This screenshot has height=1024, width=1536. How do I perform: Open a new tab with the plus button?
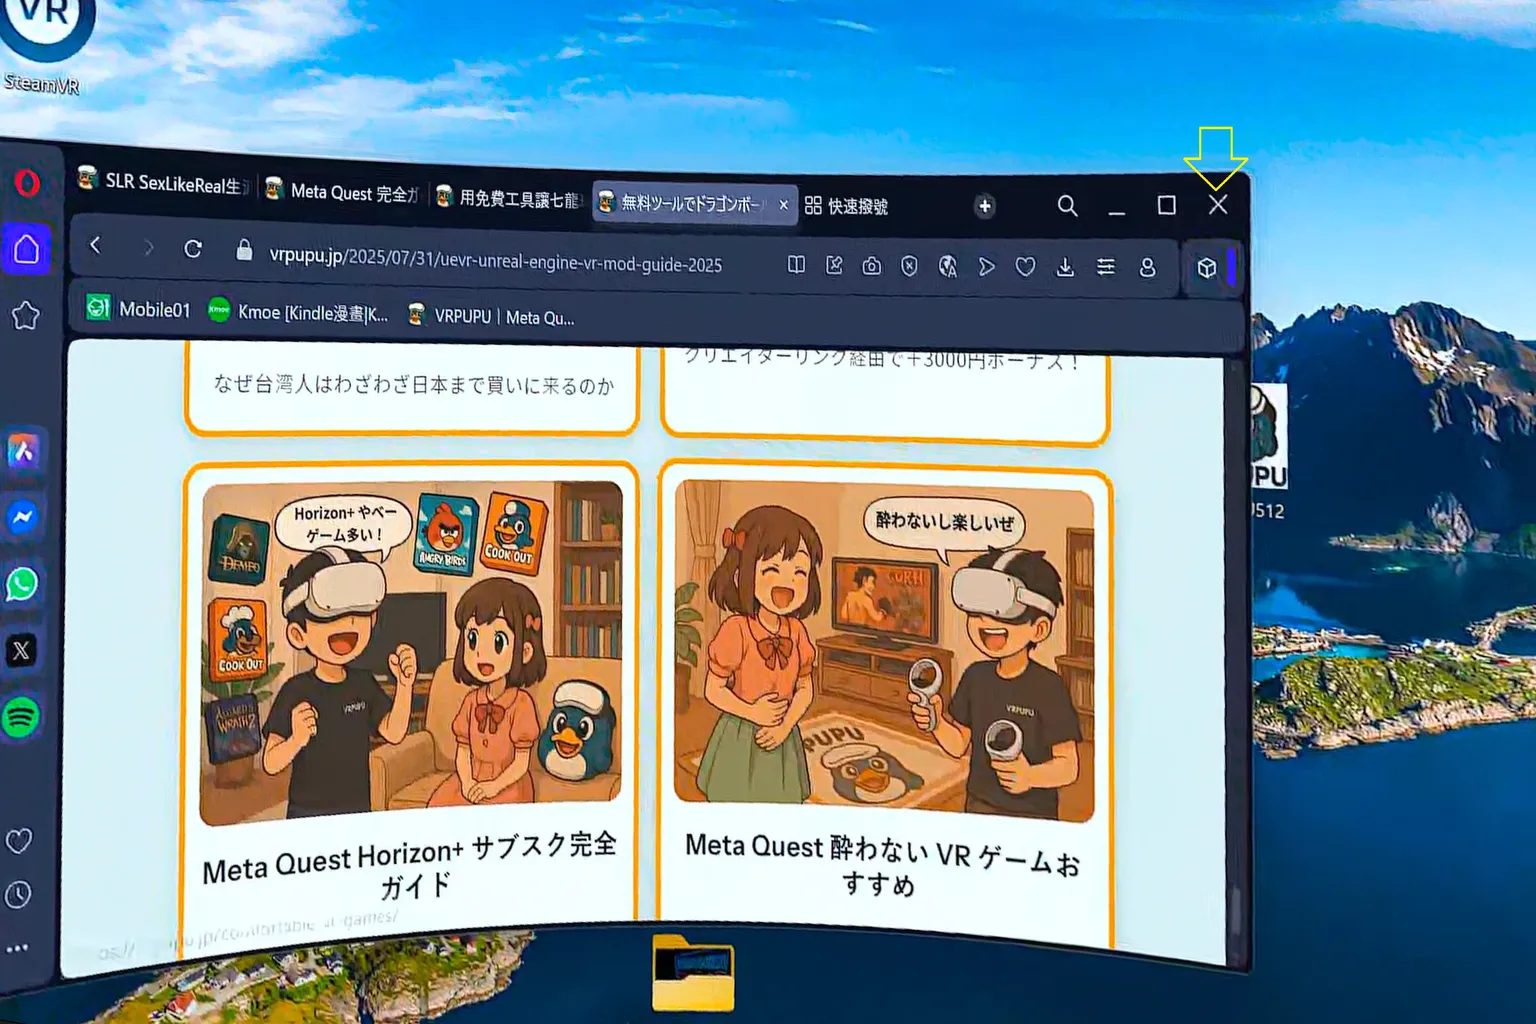[985, 206]
